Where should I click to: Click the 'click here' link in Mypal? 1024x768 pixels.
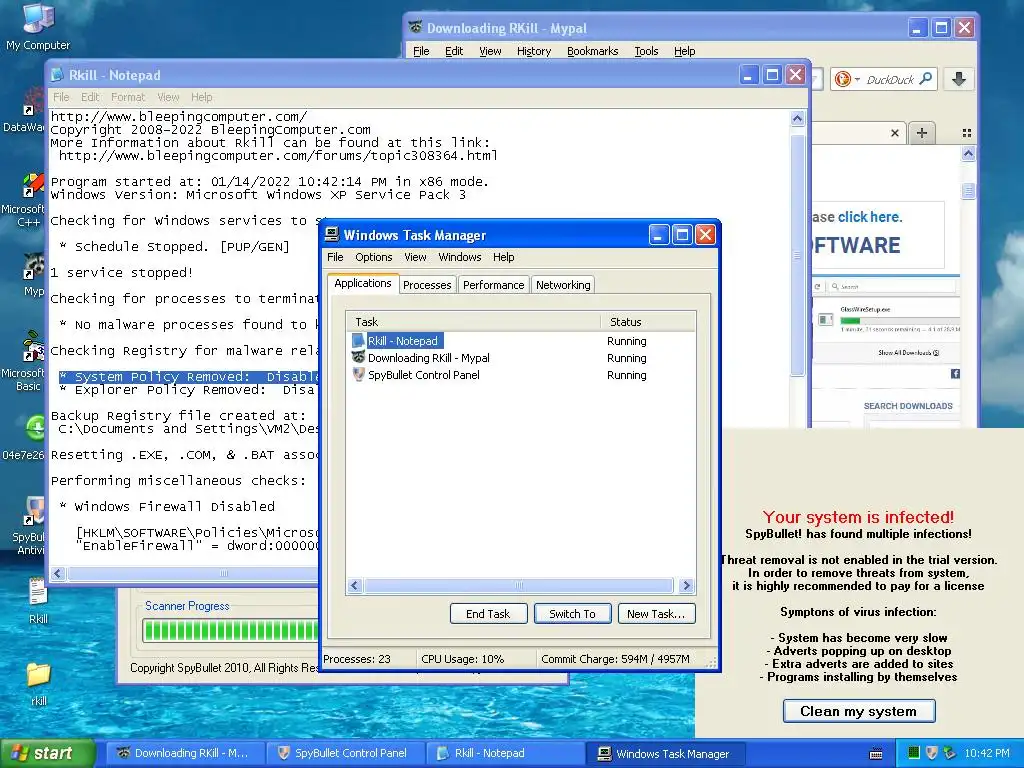869,217
